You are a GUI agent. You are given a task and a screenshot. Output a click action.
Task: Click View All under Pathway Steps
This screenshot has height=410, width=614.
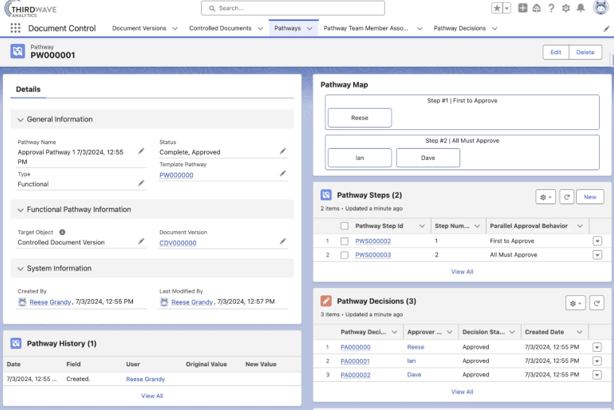coord(462,272)
